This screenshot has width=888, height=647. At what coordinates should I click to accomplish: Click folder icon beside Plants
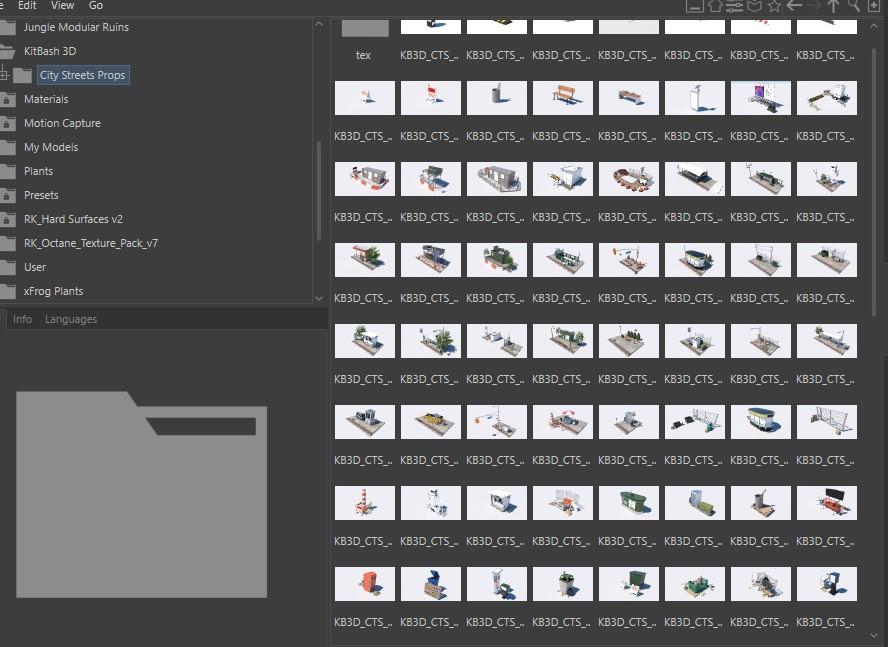click(x=7, y=171)
